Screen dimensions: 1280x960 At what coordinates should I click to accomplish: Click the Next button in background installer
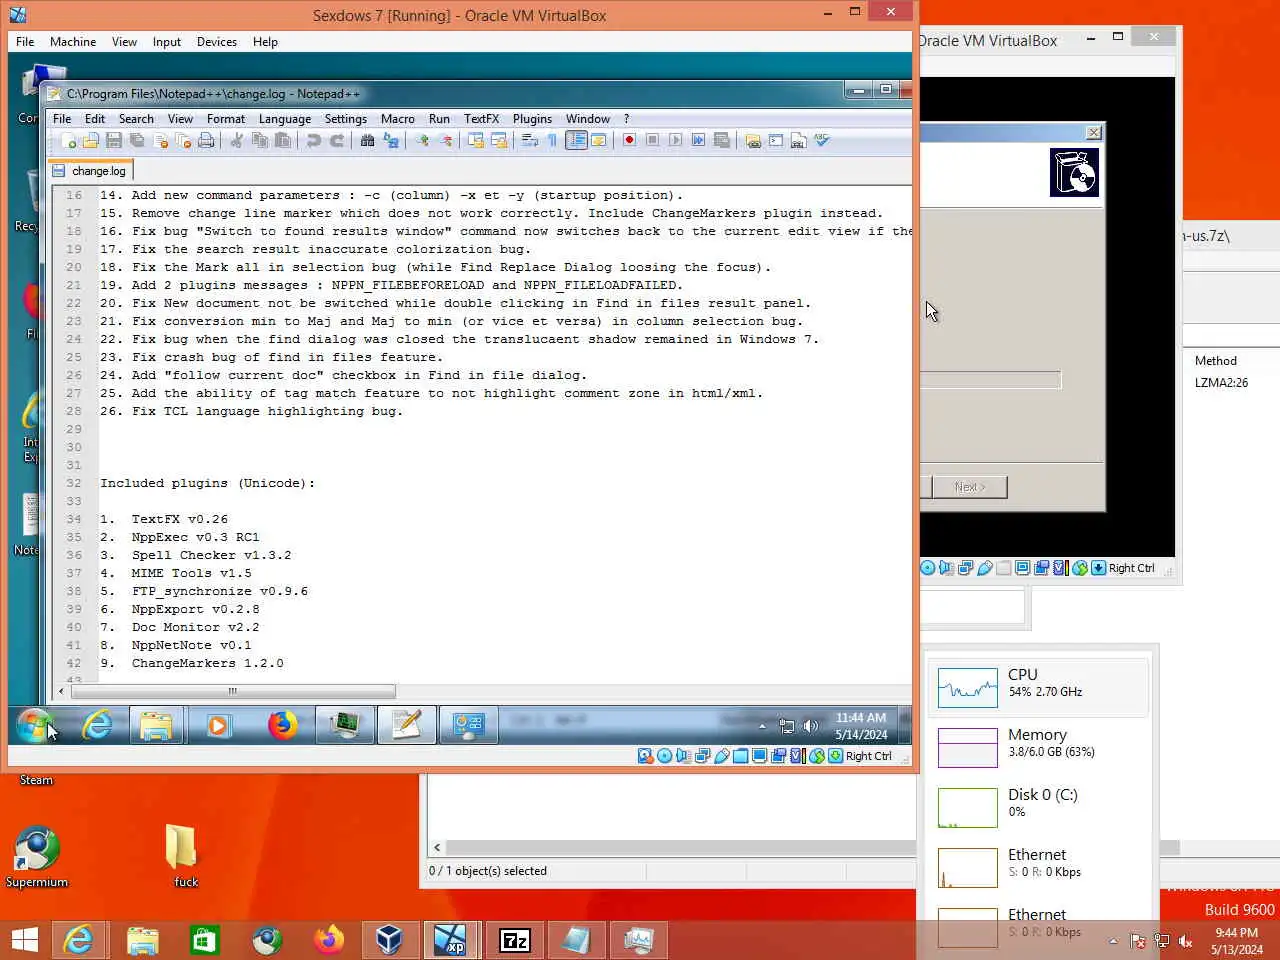click(x=969, y=487)
